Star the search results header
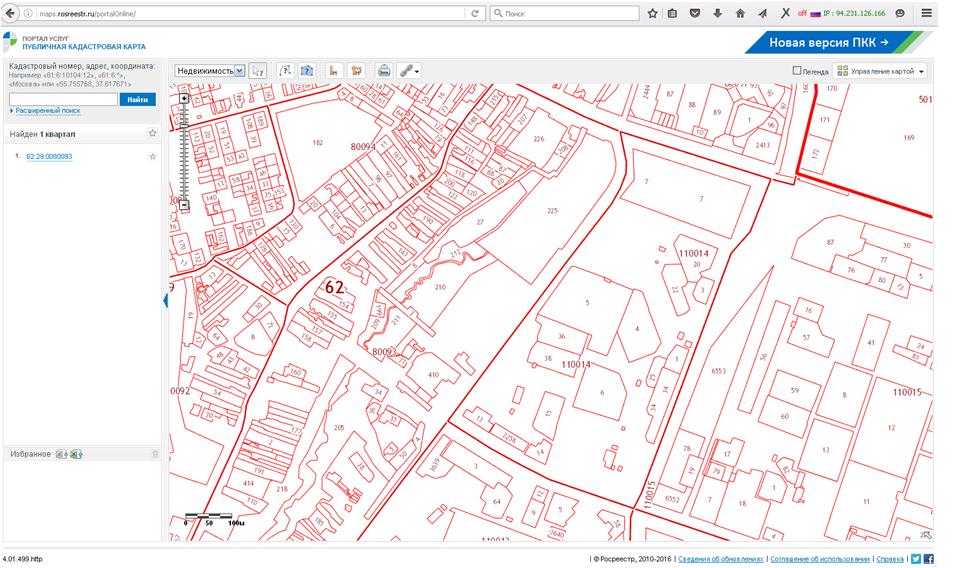960x568 pixels. point(152,133)
